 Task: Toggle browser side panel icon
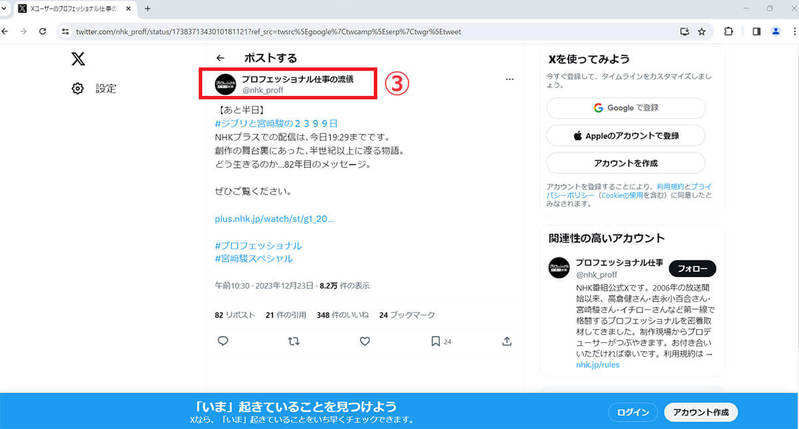coord(756,32)
